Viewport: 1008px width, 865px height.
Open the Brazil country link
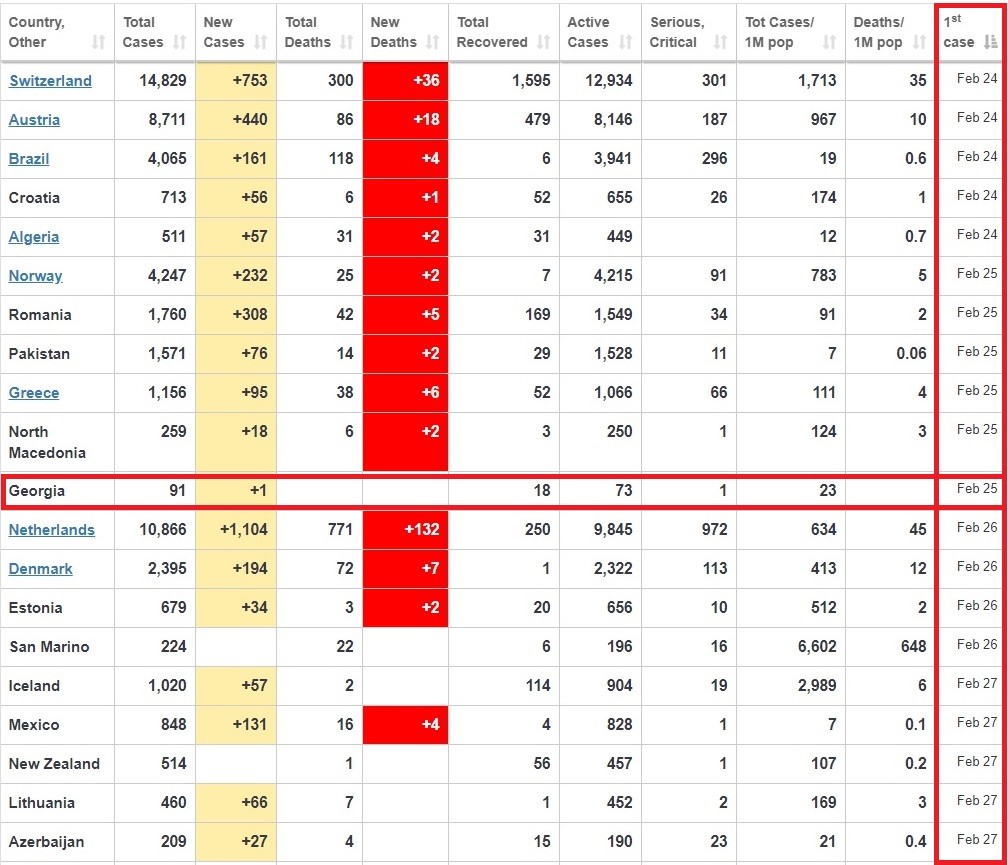(29, 159)
